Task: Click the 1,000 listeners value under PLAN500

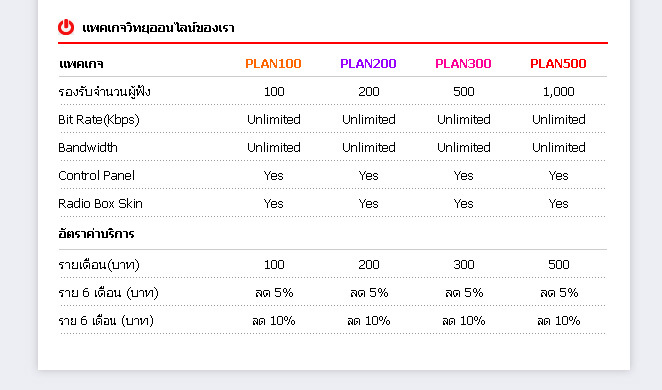Action: click(x=558, y=92)
